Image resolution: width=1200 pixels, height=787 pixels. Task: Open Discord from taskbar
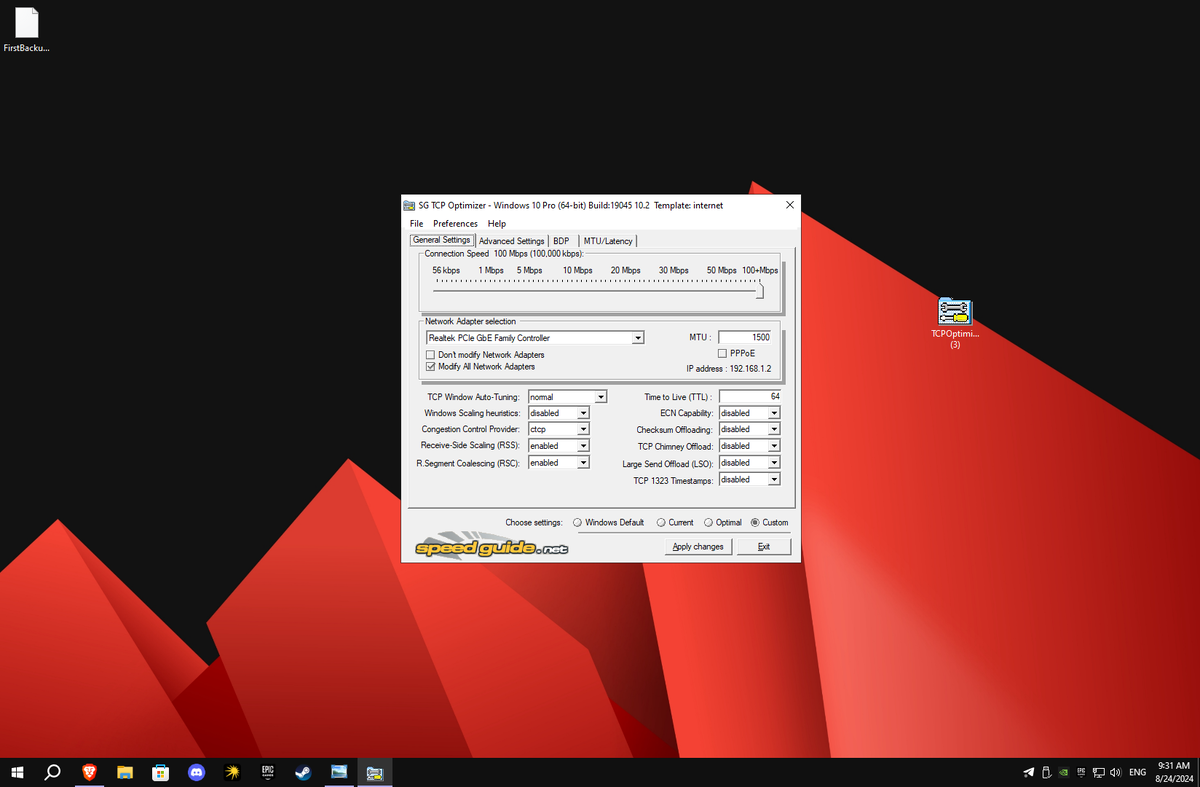click(x=196, y=772)
